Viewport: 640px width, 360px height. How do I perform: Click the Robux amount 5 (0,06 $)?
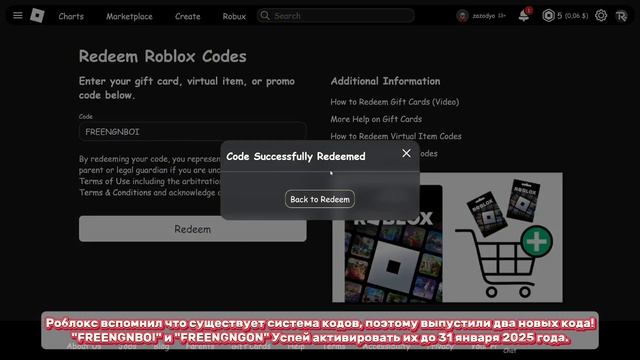click(x=573, y=16)
